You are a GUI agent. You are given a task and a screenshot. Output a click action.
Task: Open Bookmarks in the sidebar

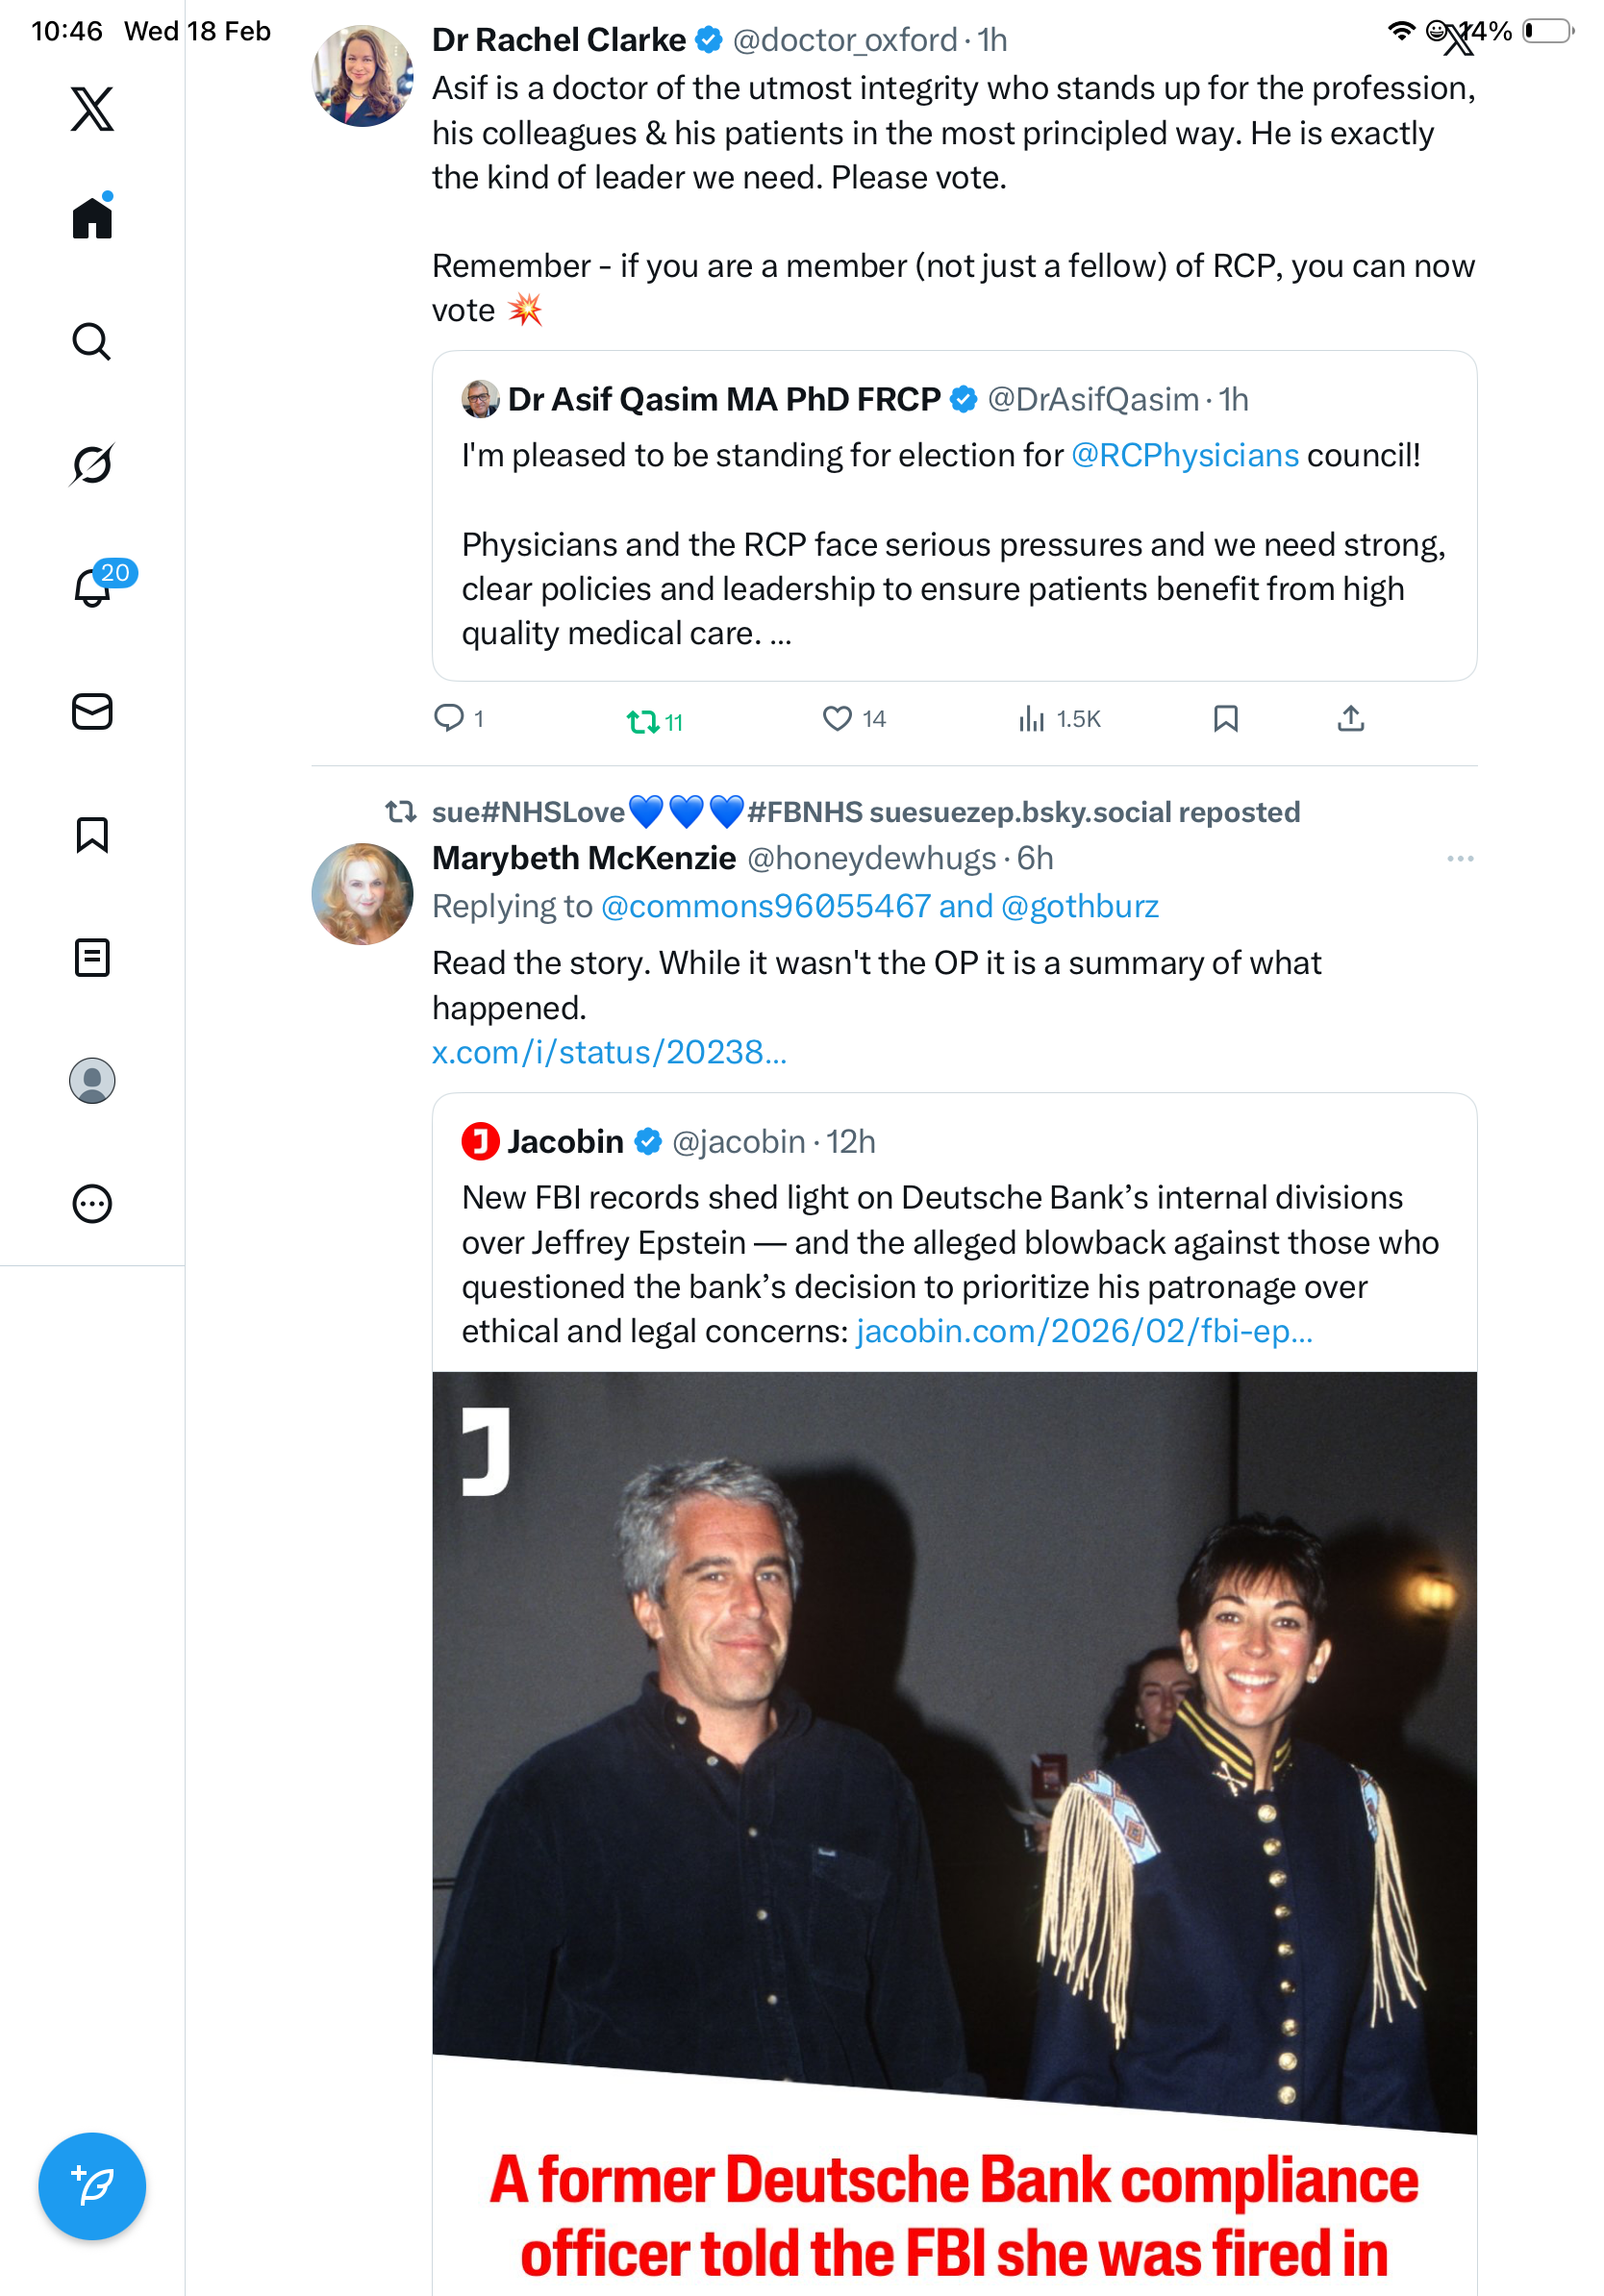point(92,835)
